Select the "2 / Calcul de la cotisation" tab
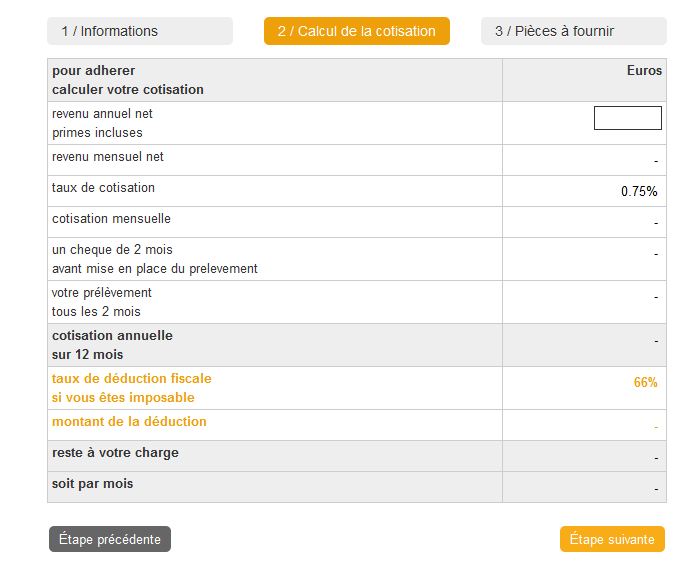 coord(357,31)
